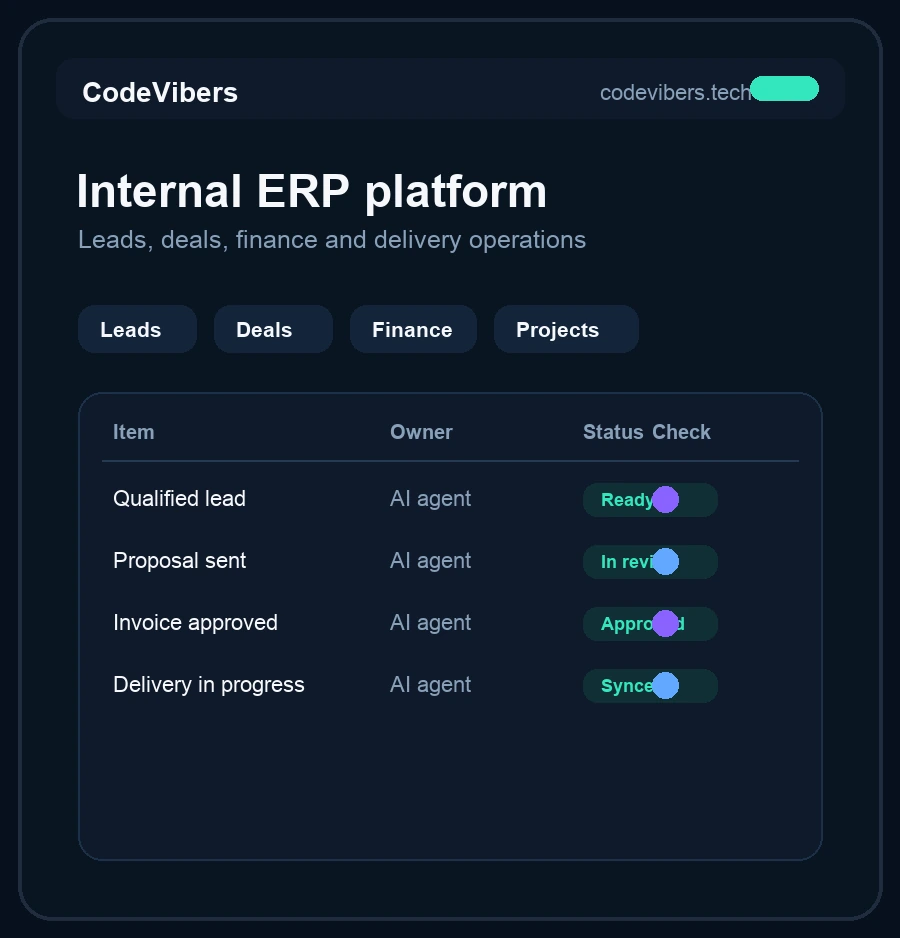Toggle the green pill next to codevibers.tech
900x938 pixels.
[785, 89]
